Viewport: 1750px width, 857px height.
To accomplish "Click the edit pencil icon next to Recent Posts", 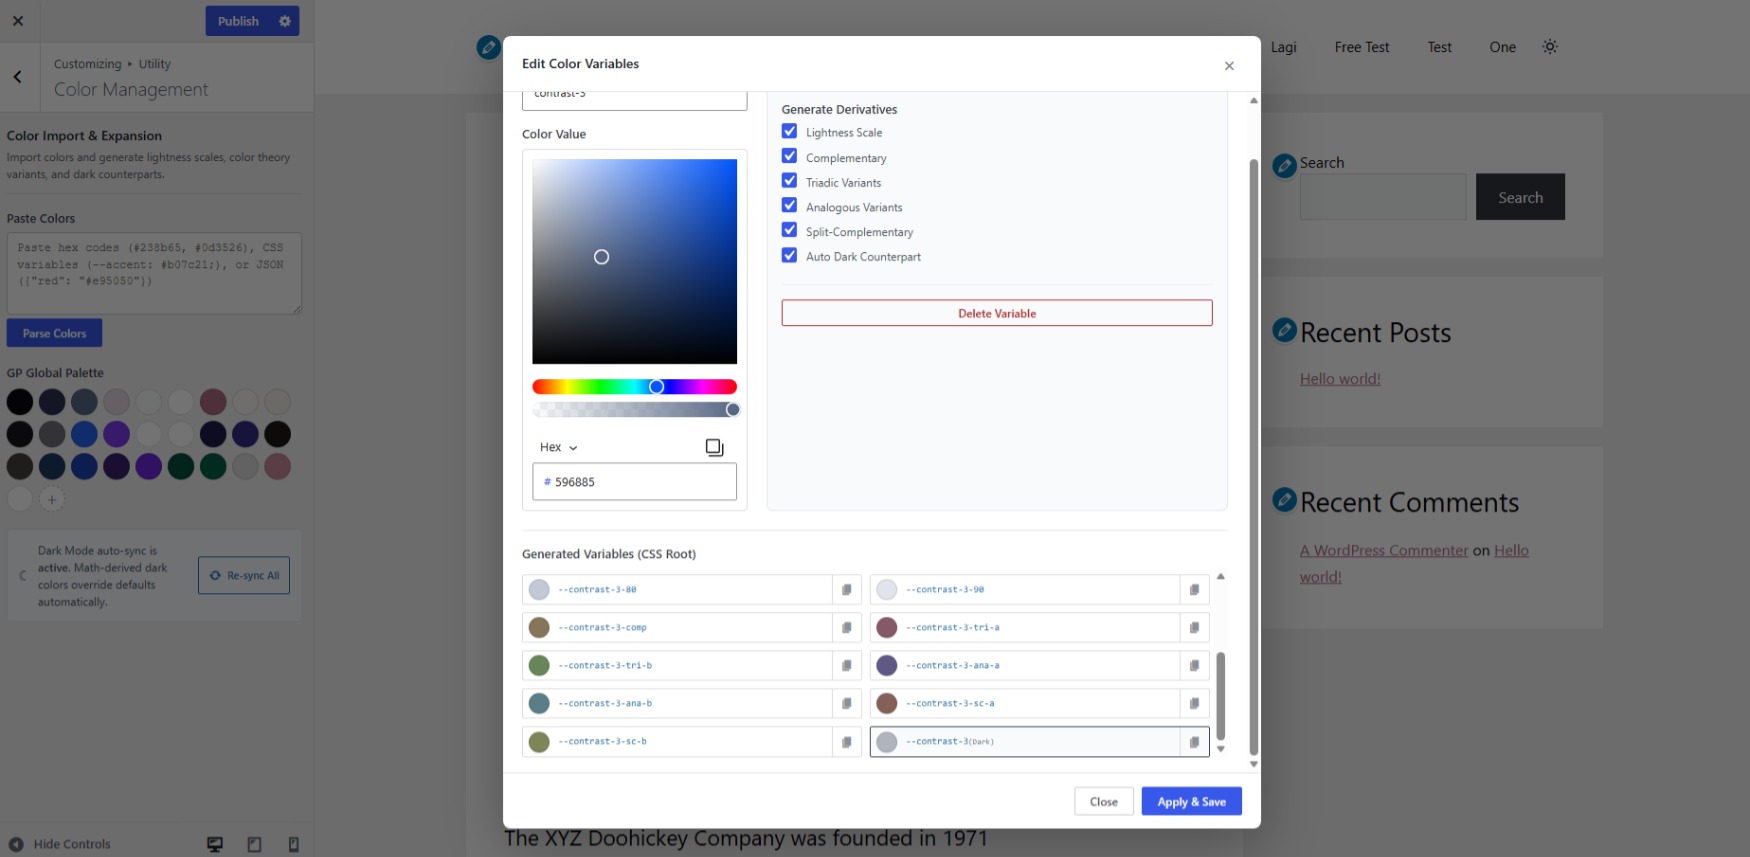I will tap(1284, 330).
